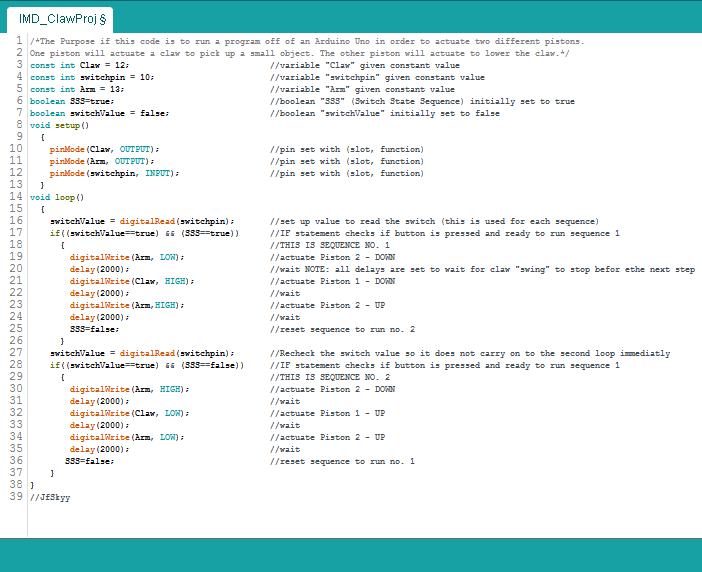Image resolution: width=702 pixels, height=572 pixels.
Task: Click line number 22 in the gutter
Action: (x=16, y=293)
